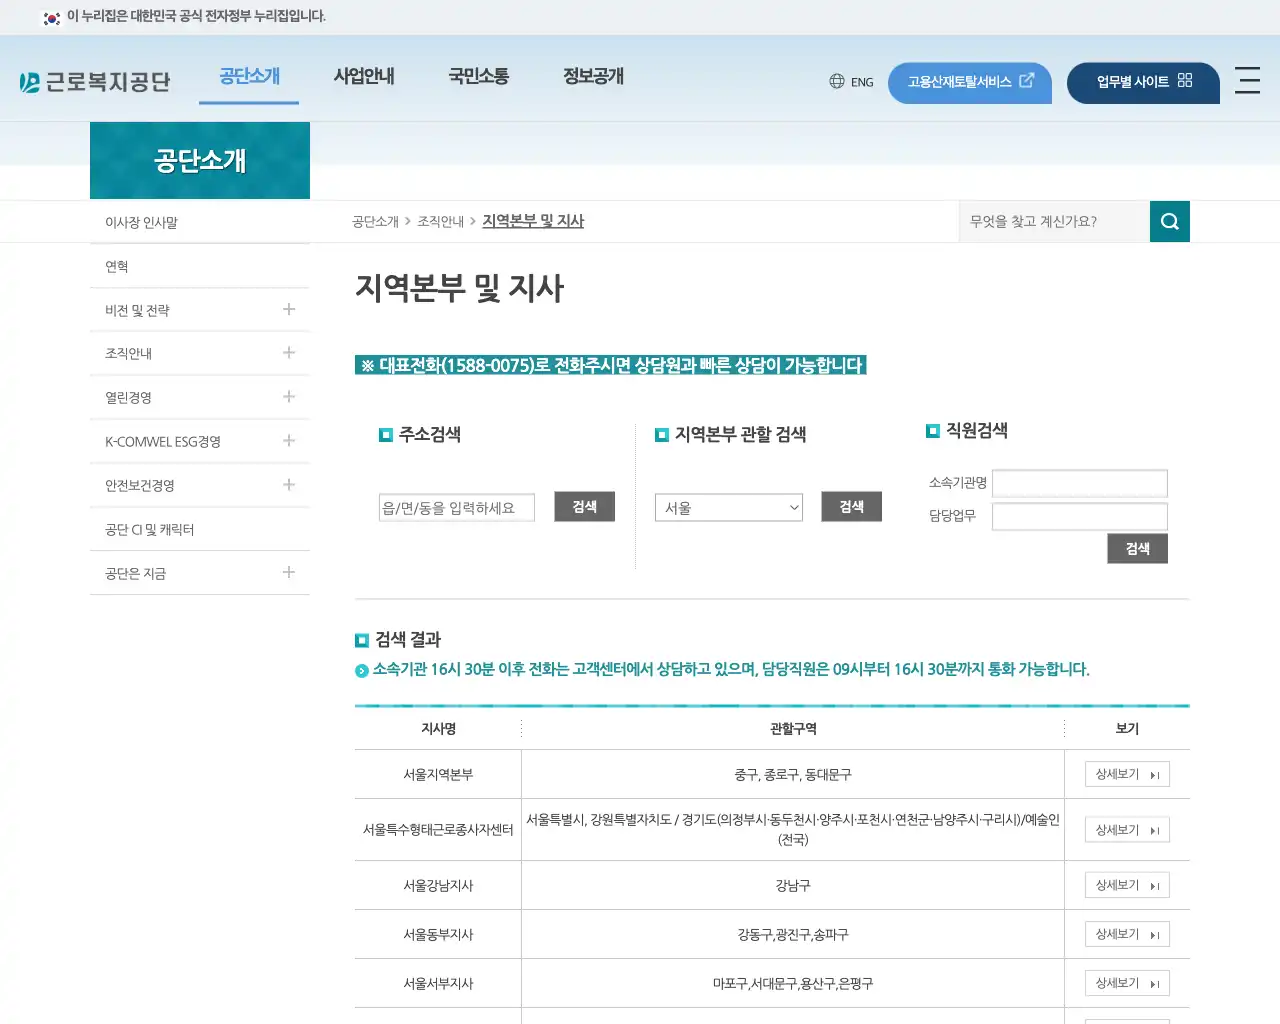Click the 검색 button under 주소검색
Screen dimensions: 1280x1024
click(x=584, y=506)
